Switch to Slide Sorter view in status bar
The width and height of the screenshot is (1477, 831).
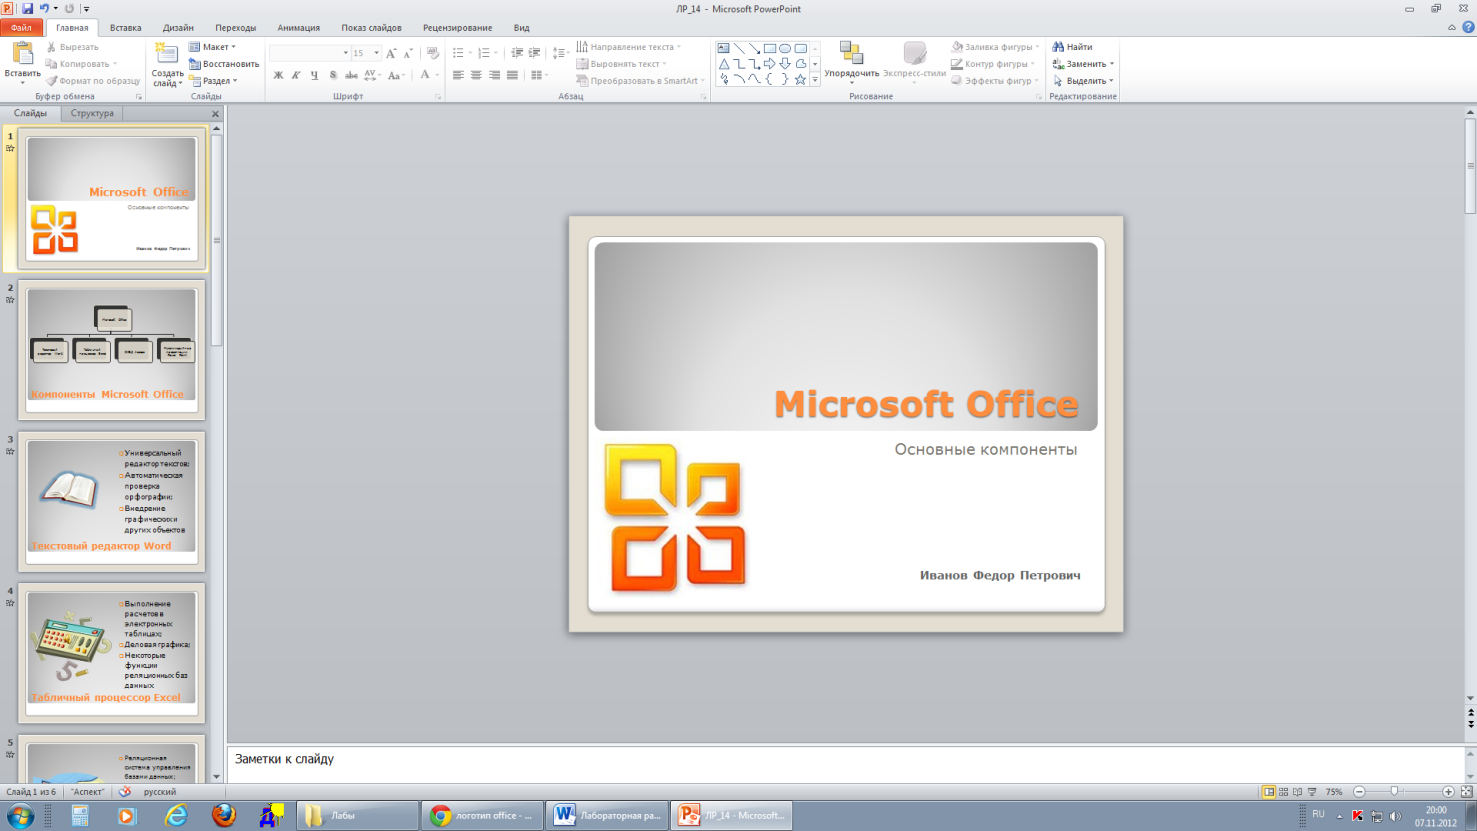1283,792
